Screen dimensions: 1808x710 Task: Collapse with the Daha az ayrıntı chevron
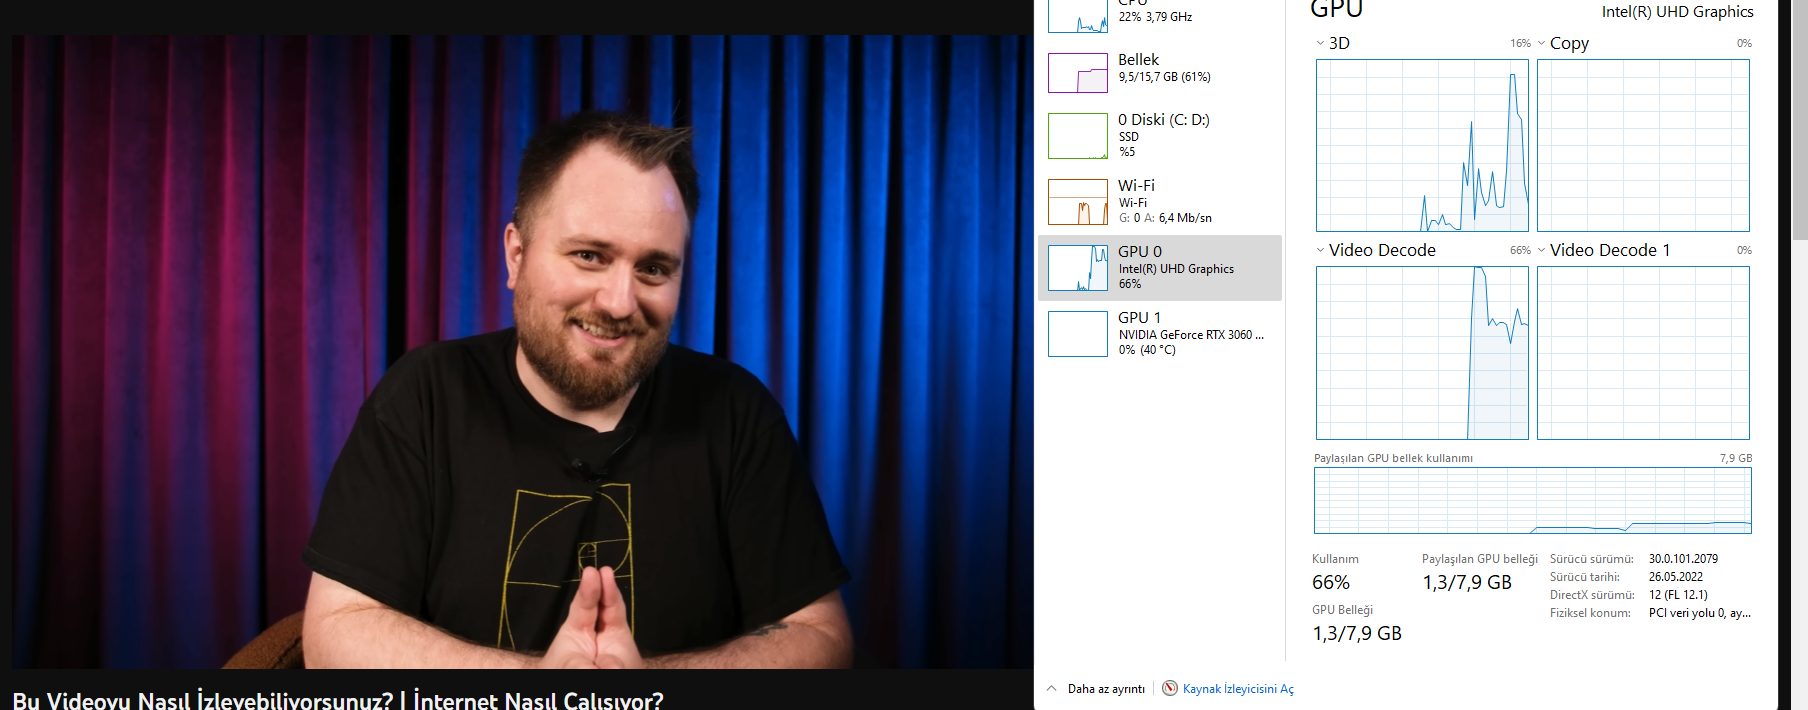click(x=1051, y=688)
